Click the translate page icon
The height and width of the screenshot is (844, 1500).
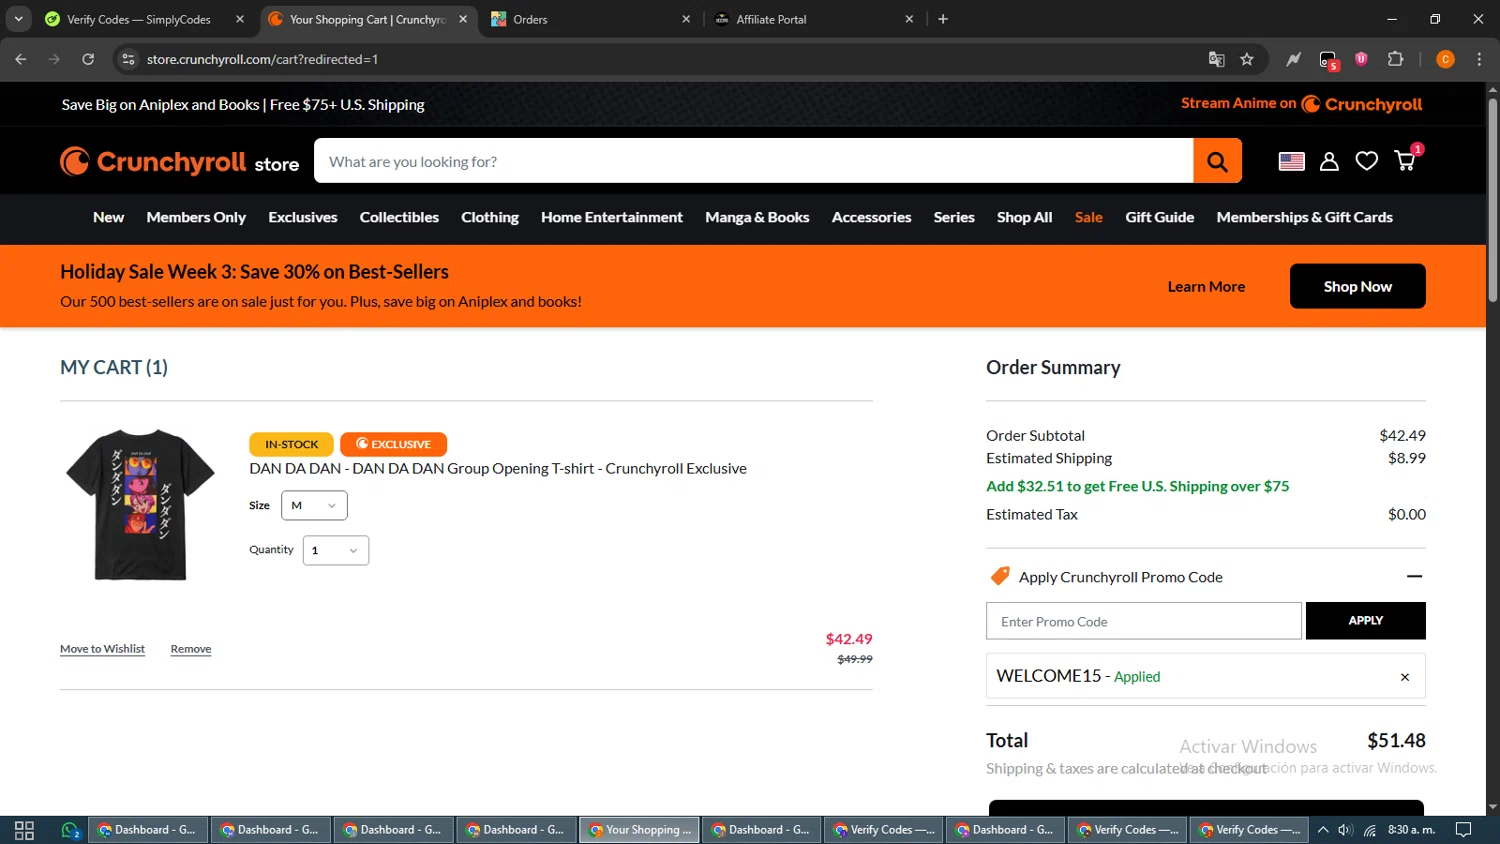(x=1216, y=59)
